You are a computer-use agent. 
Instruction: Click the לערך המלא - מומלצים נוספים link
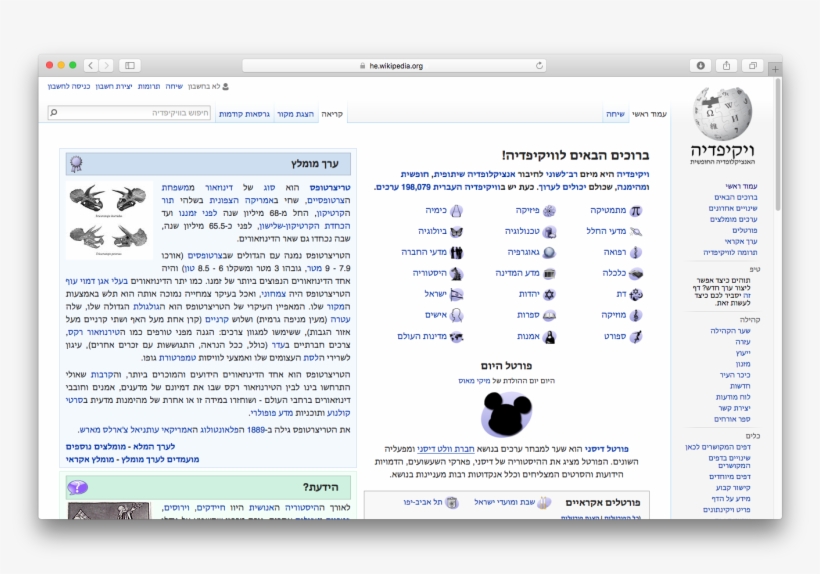click(x=120, y=446)
